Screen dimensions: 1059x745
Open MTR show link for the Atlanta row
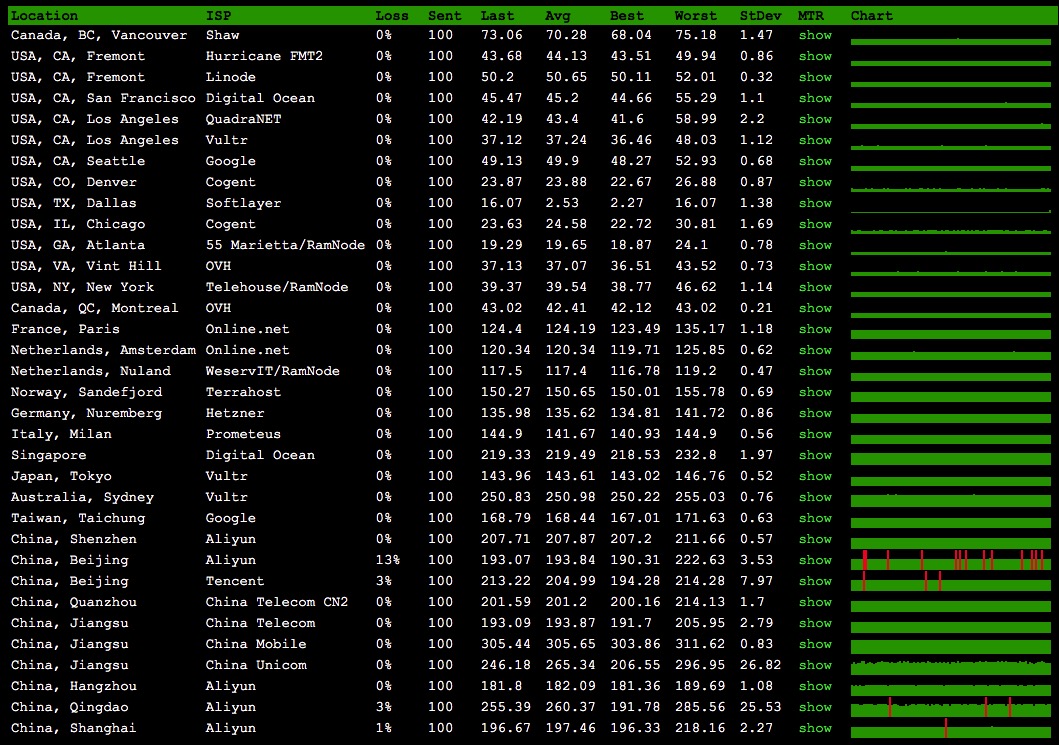tap(815, 245)
